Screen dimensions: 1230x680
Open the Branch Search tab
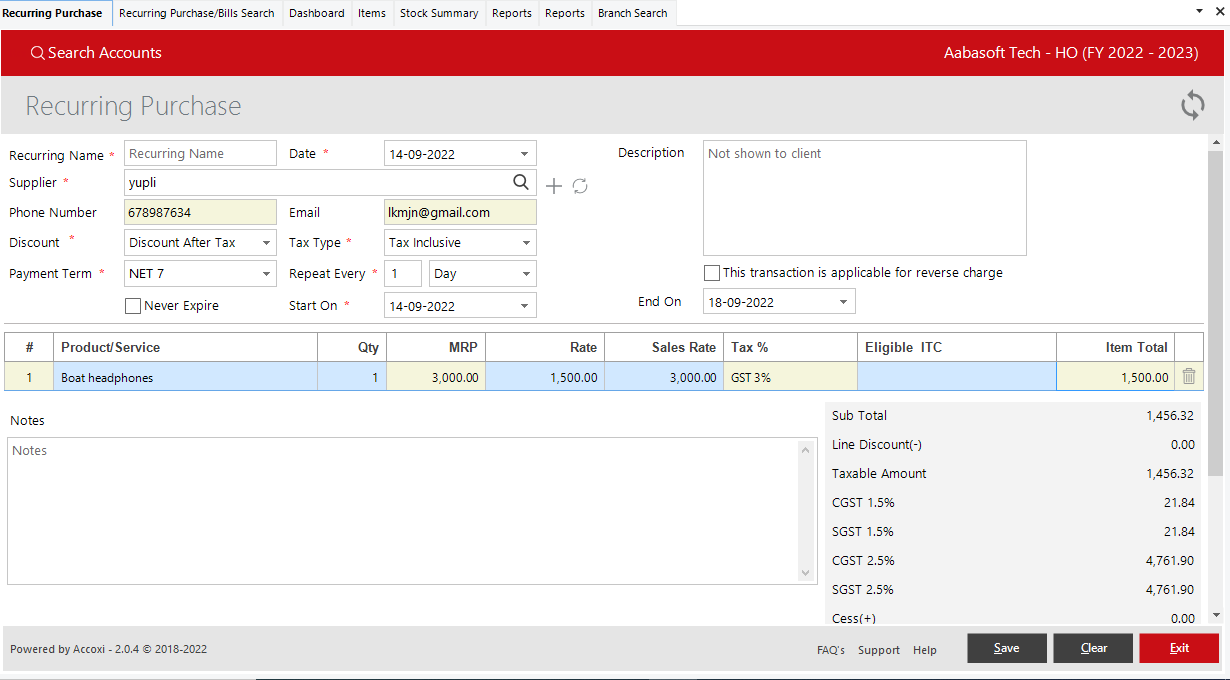click(632, 13)
